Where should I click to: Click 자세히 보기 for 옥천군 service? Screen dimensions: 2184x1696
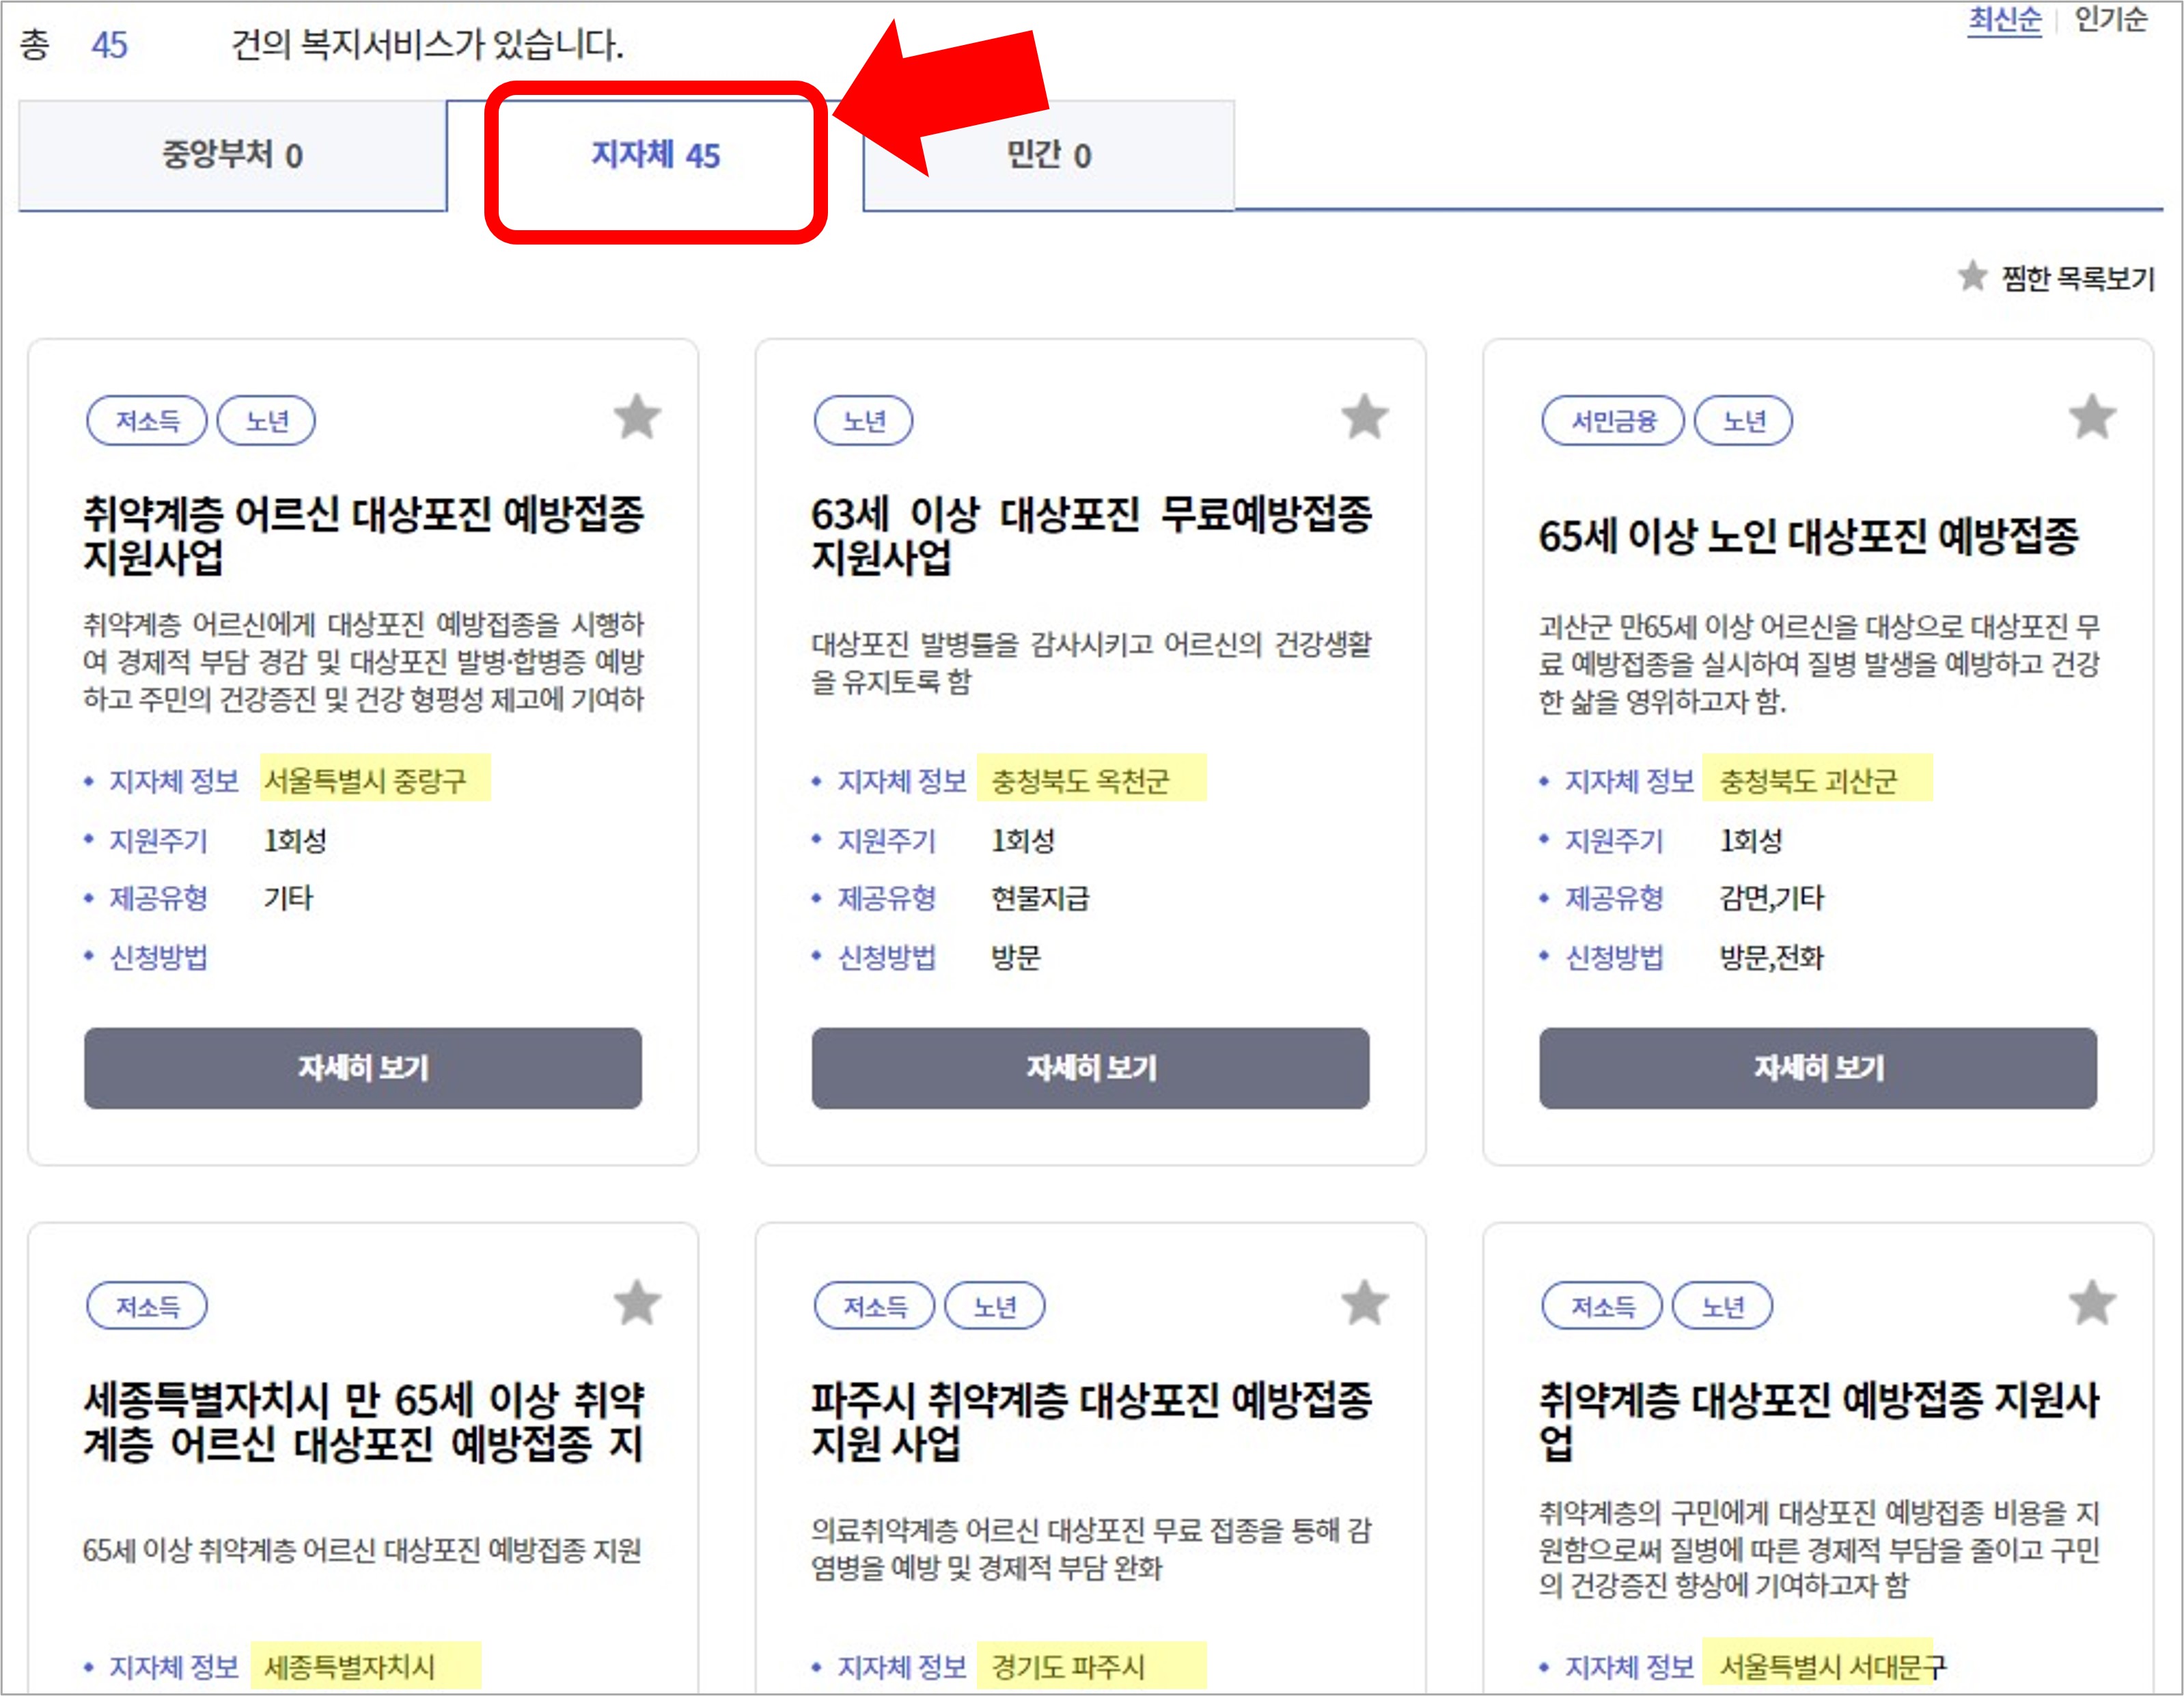1090,1068
